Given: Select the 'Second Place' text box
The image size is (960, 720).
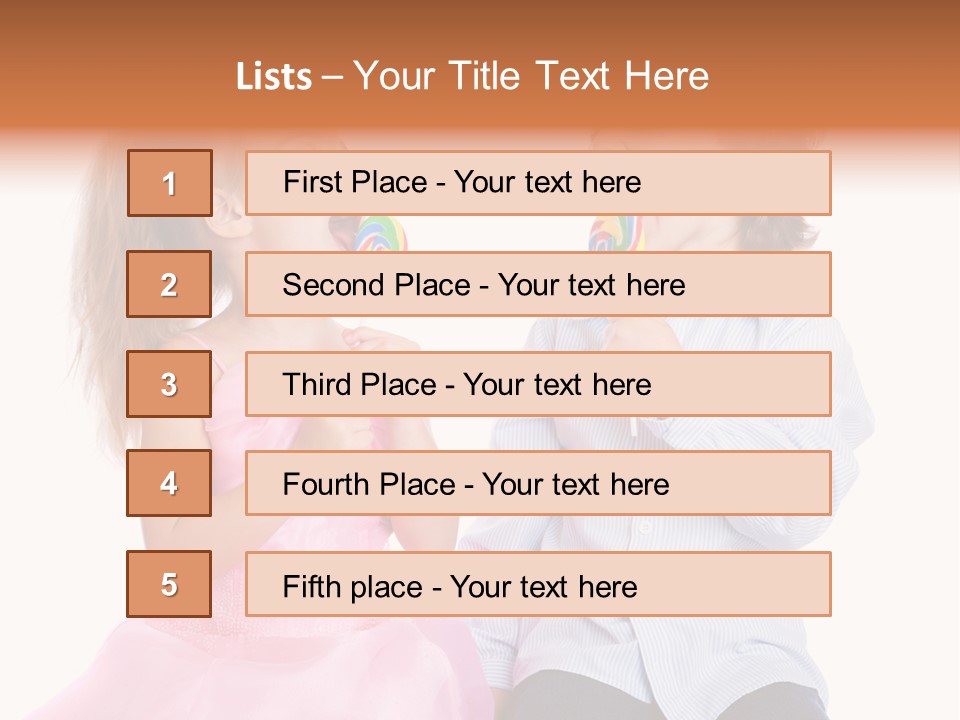Looking at the screenshot, I should (538, 284).
